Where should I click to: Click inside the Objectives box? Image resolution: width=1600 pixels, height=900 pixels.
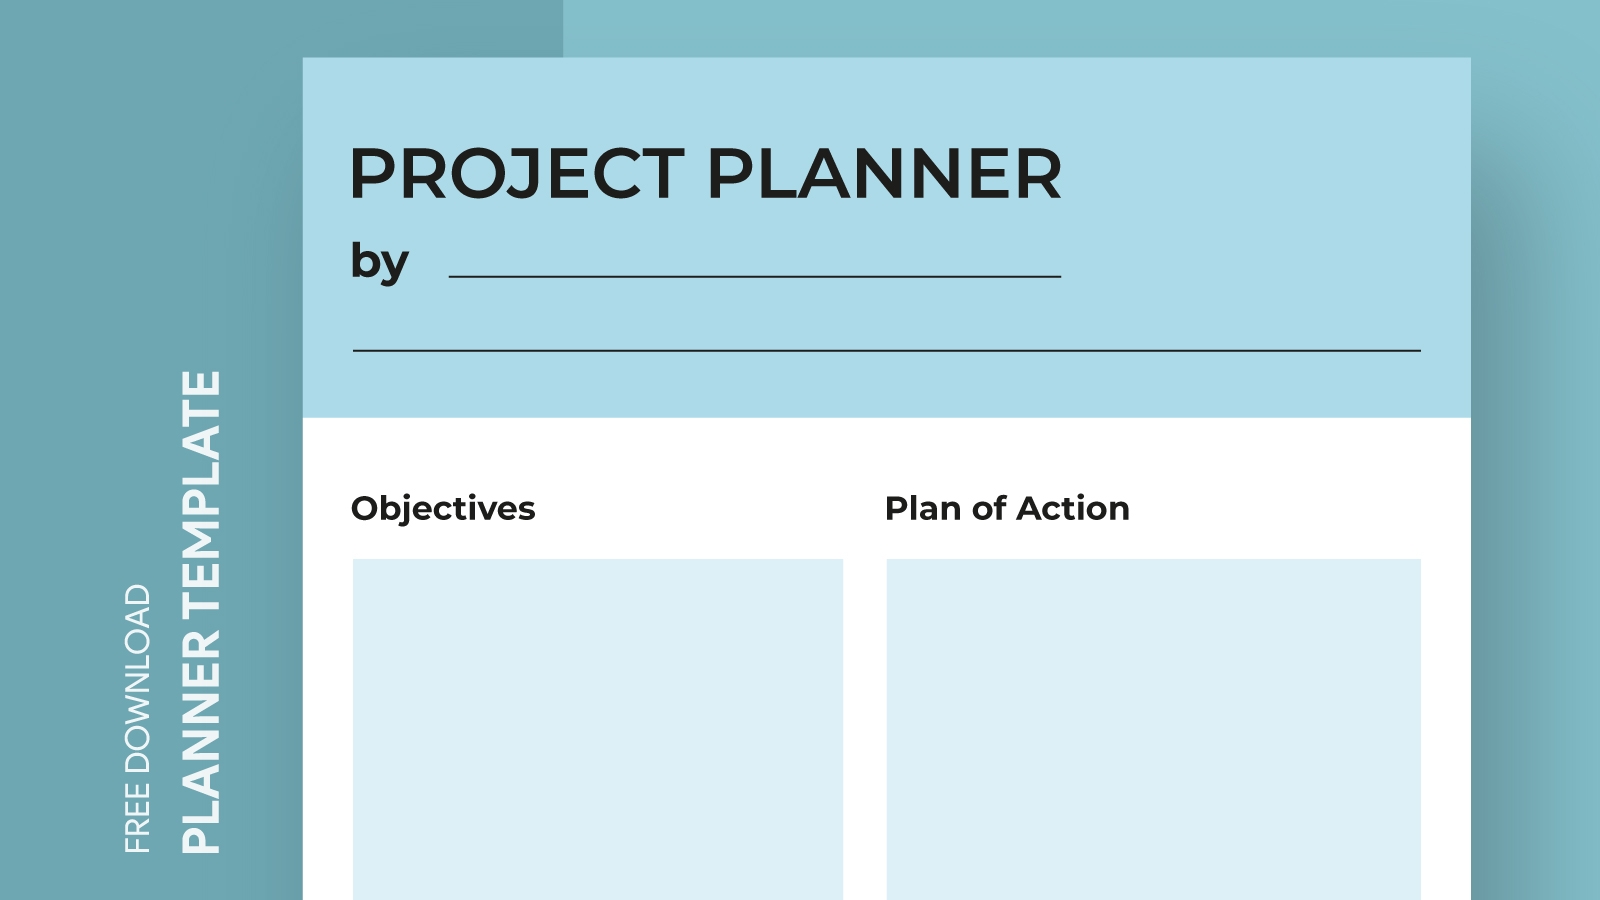click(597, 728)
